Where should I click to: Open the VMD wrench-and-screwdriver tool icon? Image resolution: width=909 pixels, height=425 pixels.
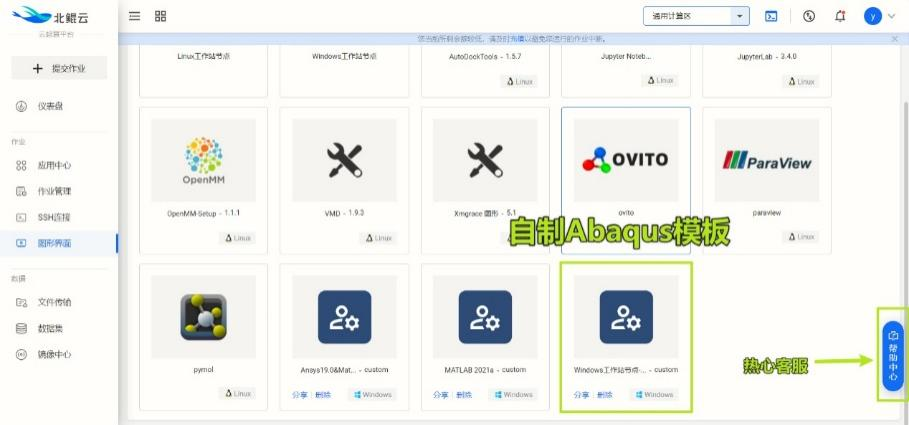344,161
